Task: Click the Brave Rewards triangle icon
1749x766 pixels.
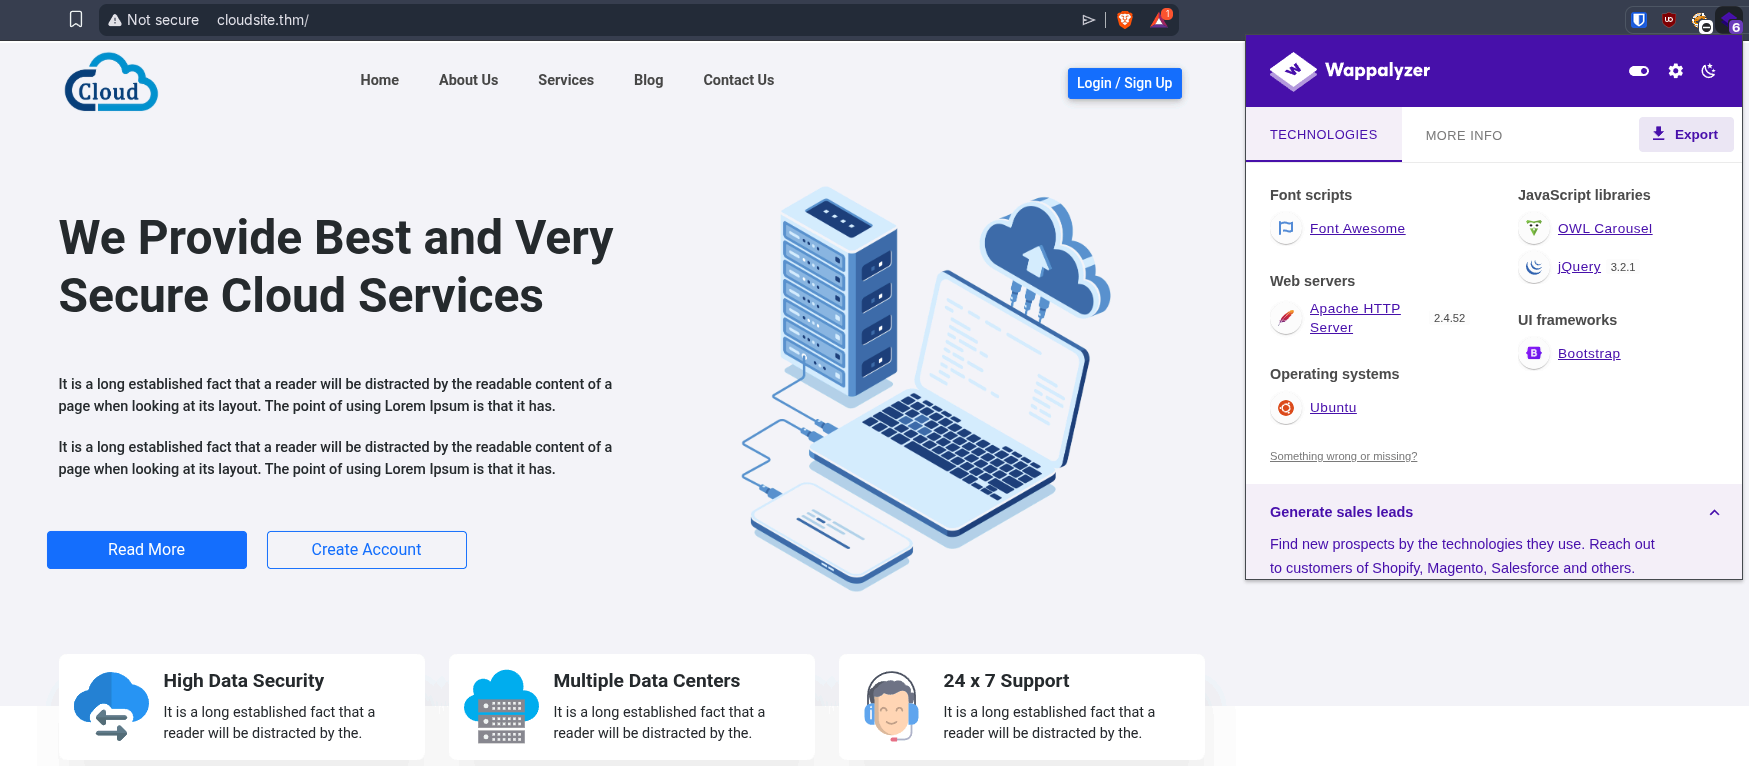Action: 1159,20
